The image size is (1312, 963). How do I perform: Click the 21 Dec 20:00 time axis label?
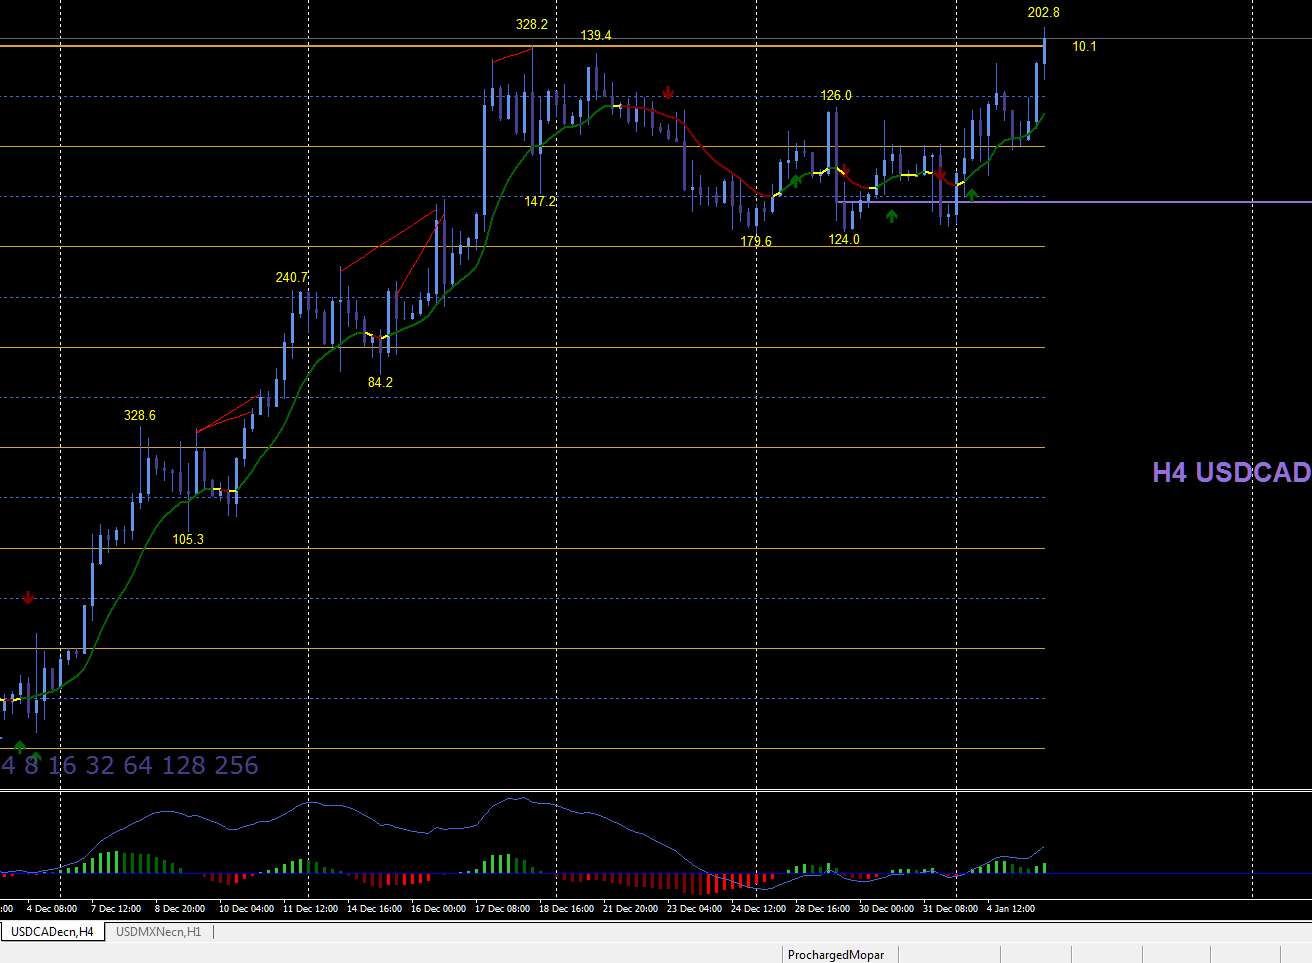pos(630,909)
